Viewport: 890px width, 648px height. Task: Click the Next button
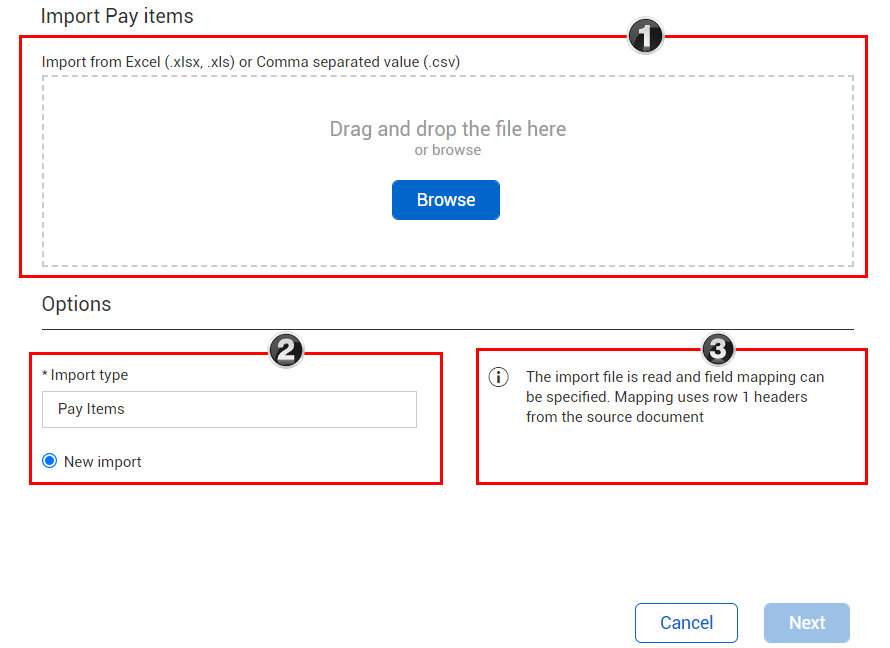(806, 623)
